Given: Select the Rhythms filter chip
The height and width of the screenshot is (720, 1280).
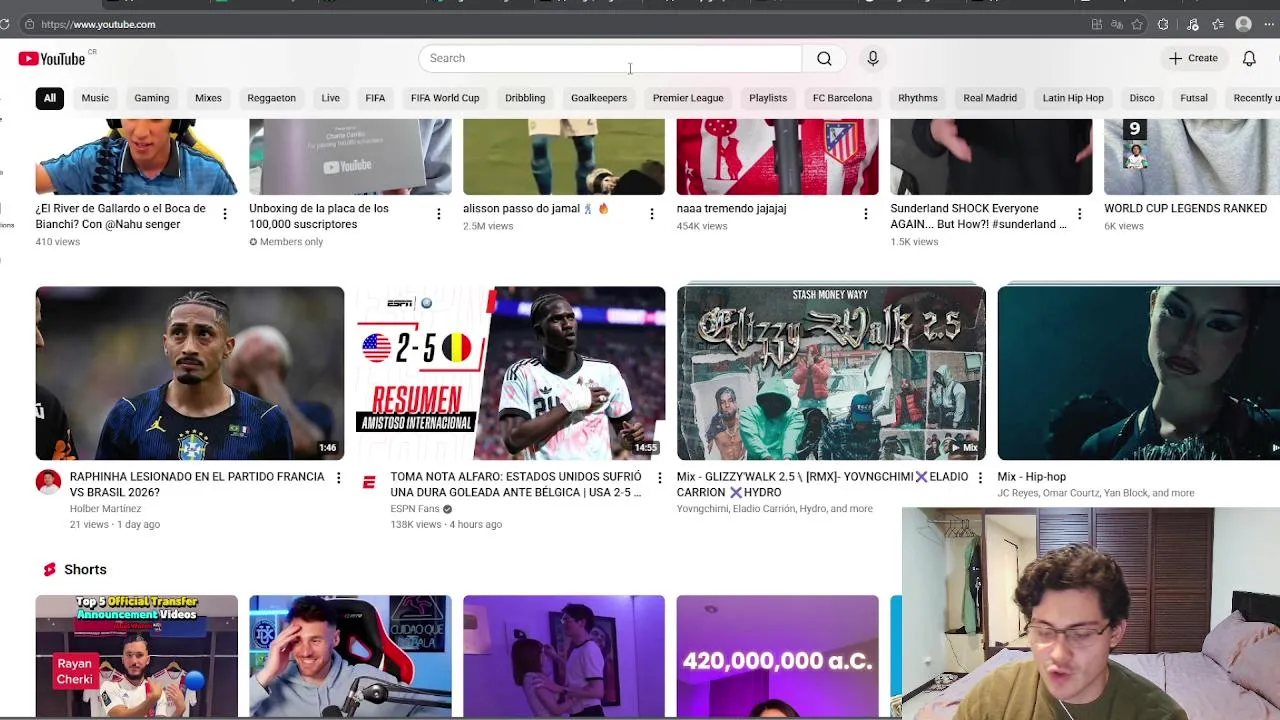Looking at the screenshot, I should pos(918,98).
